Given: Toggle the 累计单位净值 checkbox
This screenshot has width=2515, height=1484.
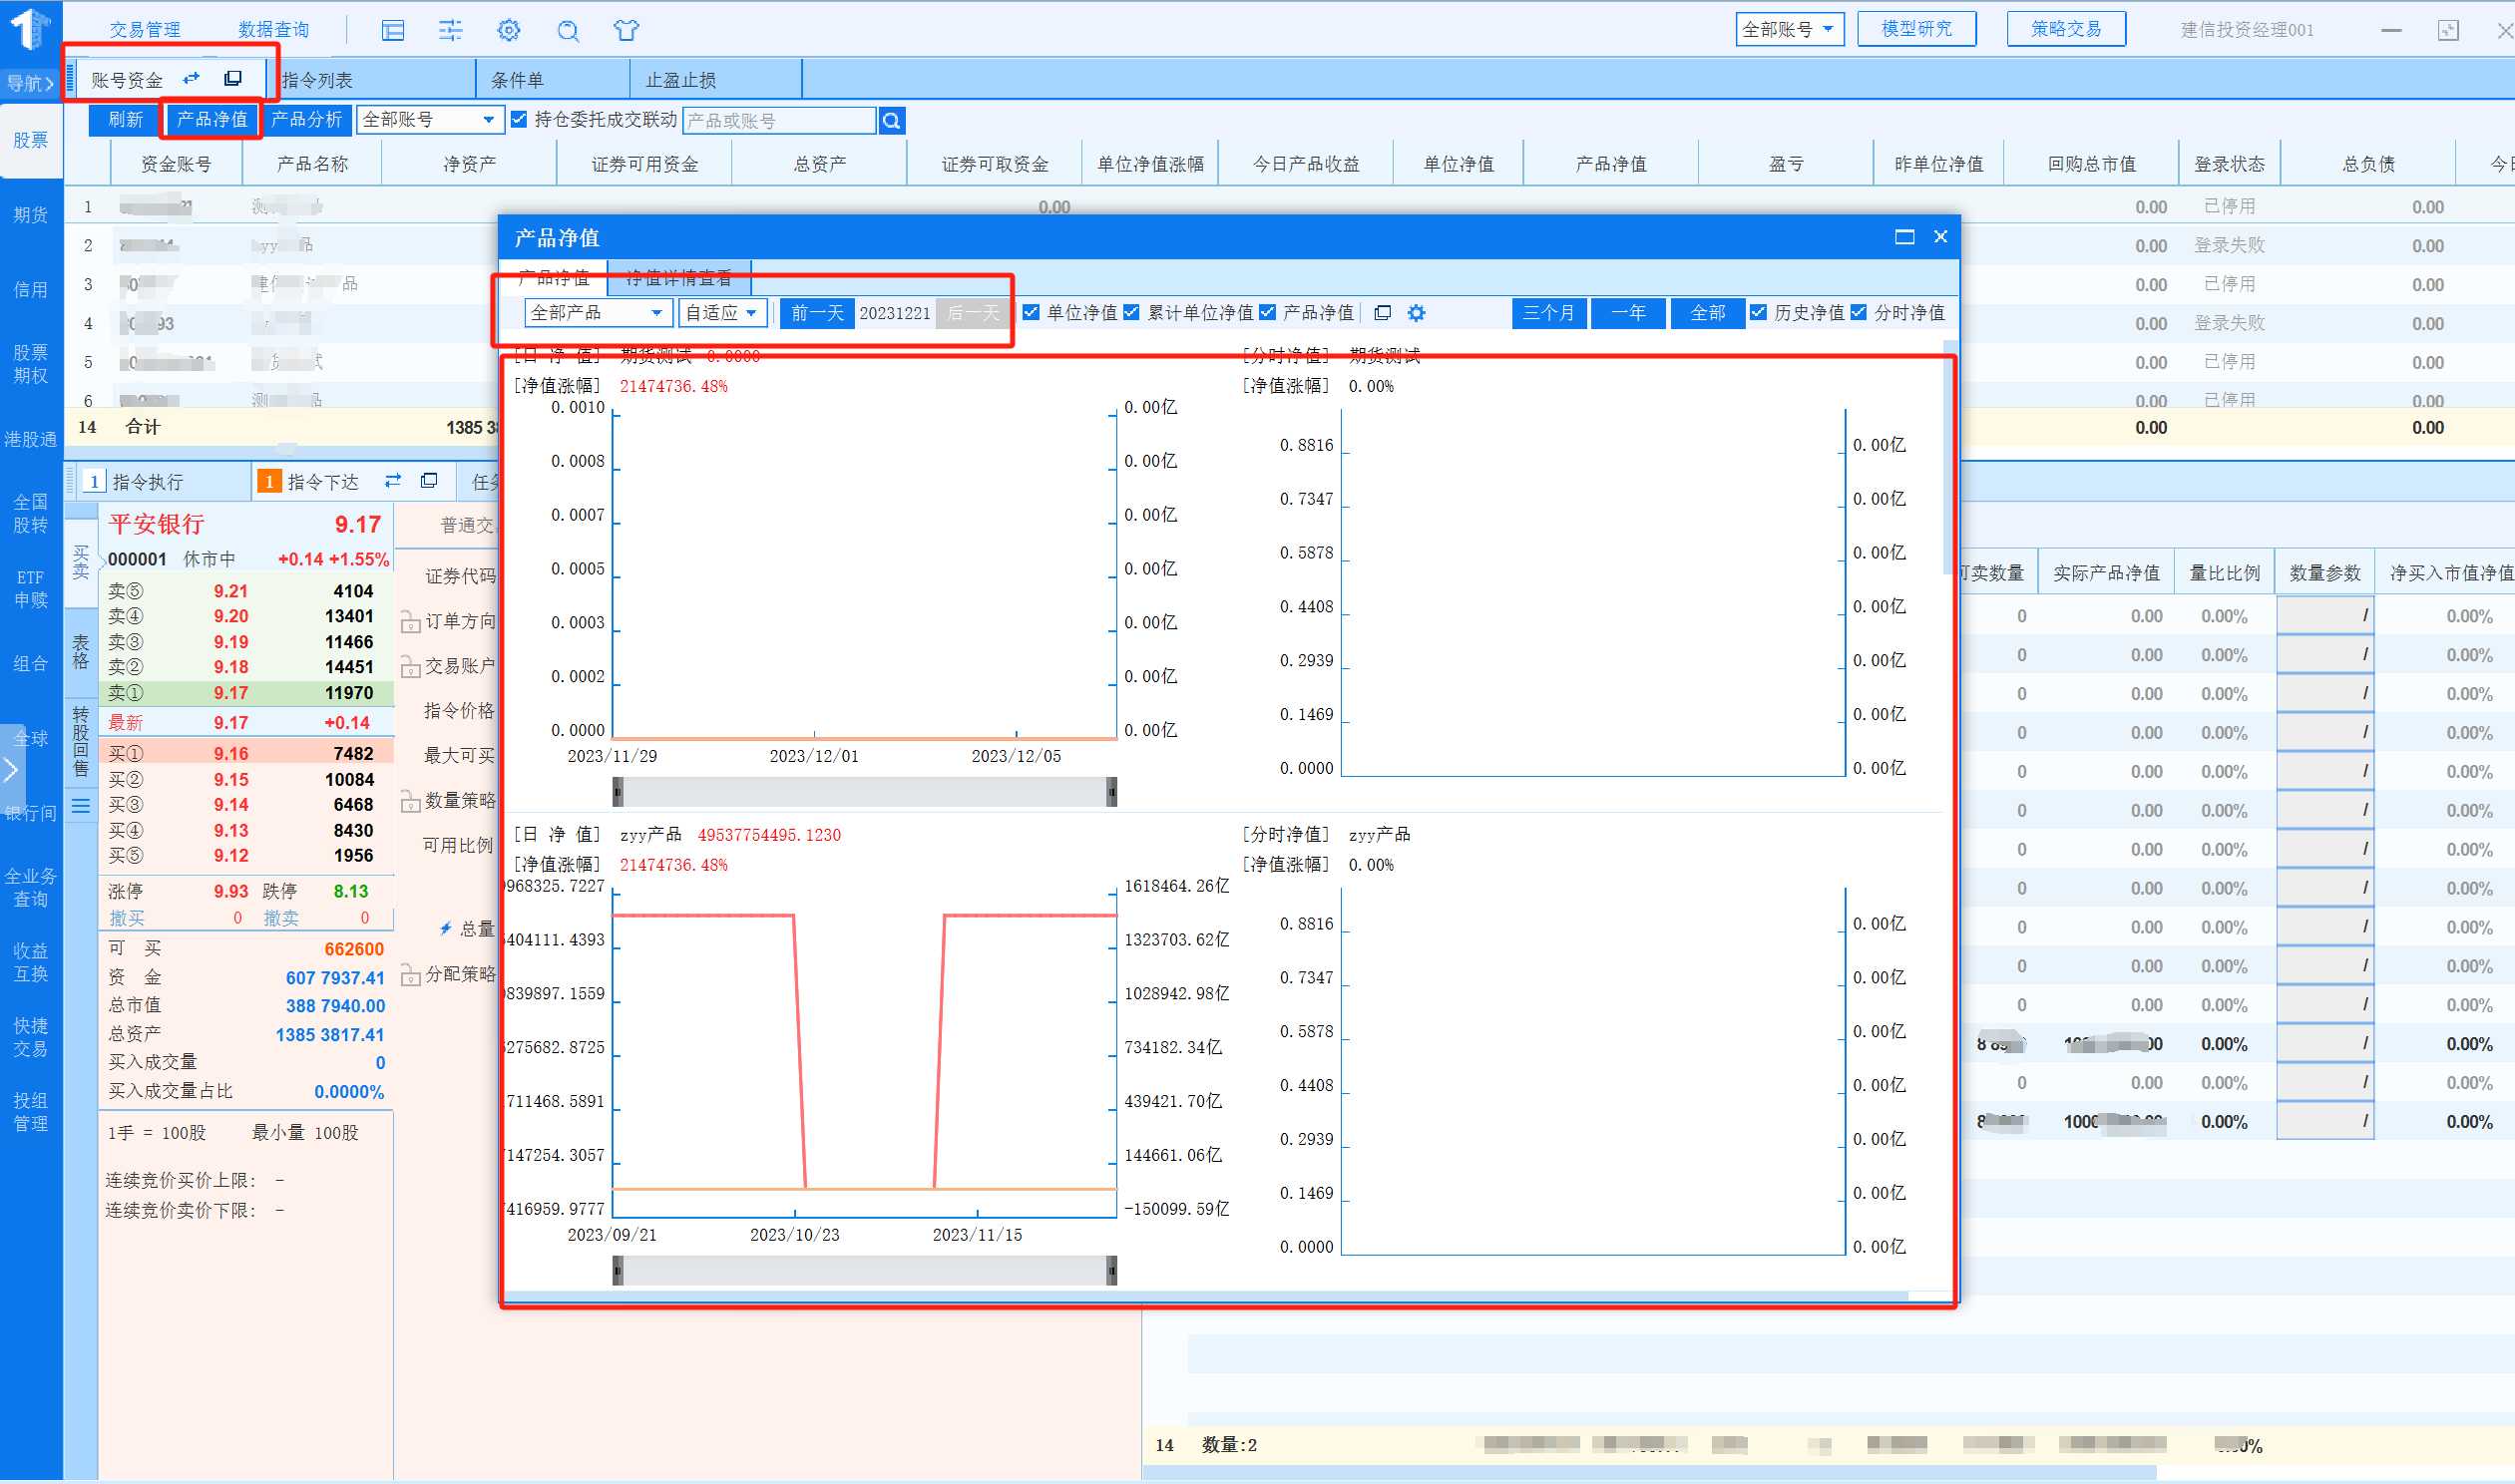Looking at the screenshot, I should [1131, 313].
